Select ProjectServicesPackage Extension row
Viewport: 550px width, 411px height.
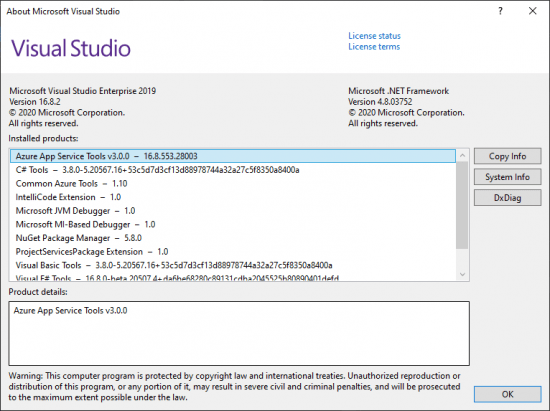[233, 252]
